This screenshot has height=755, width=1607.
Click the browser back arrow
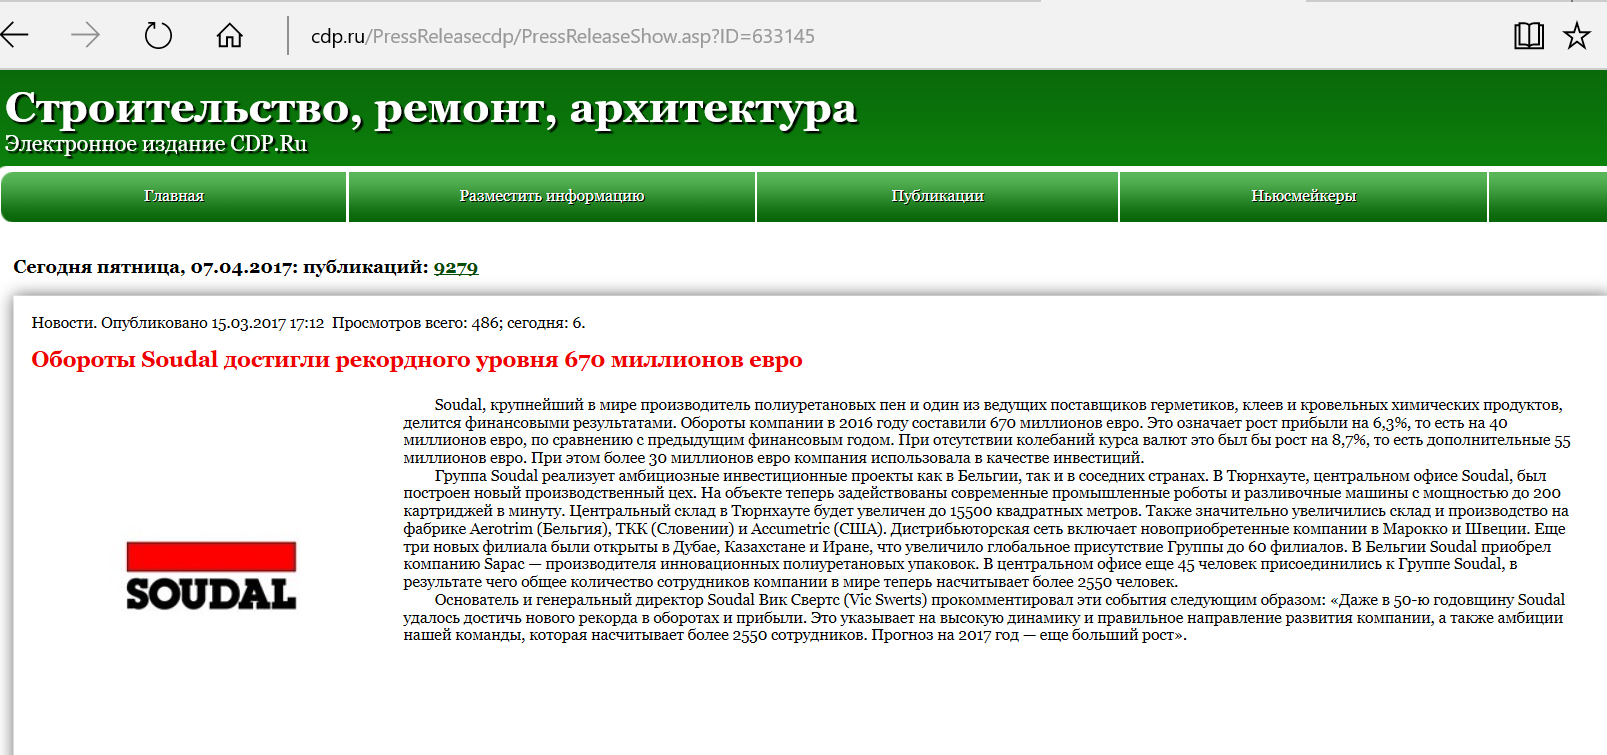pyautogui.click(x=15, y=36)
